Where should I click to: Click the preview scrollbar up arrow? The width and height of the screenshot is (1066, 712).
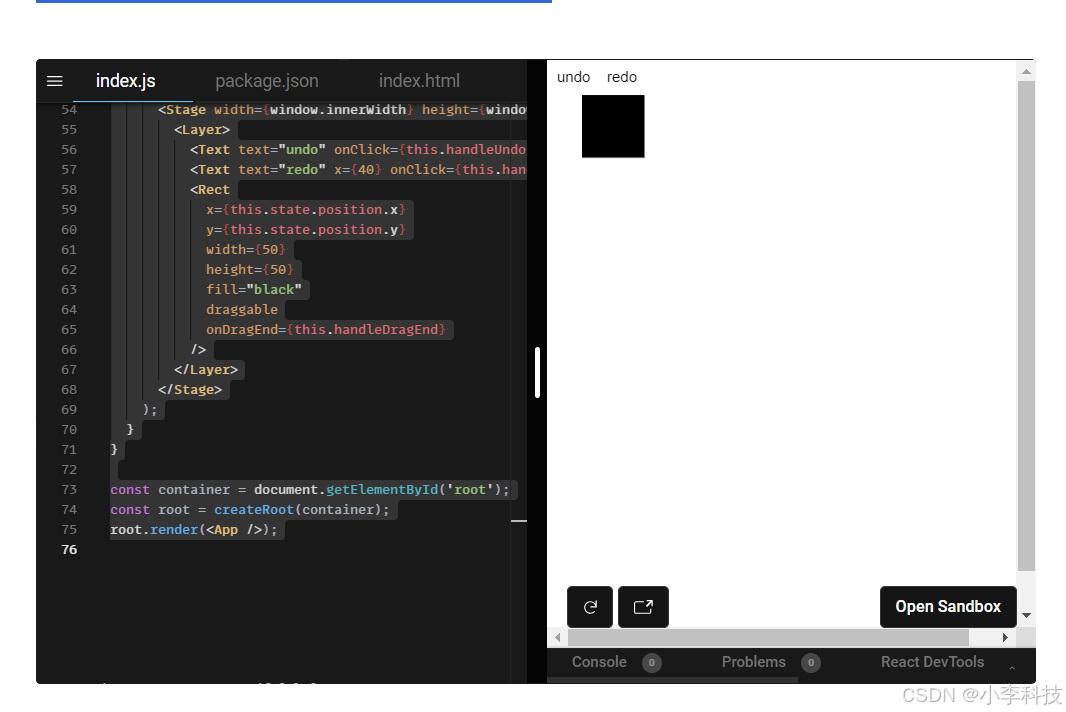[1026, 71]
